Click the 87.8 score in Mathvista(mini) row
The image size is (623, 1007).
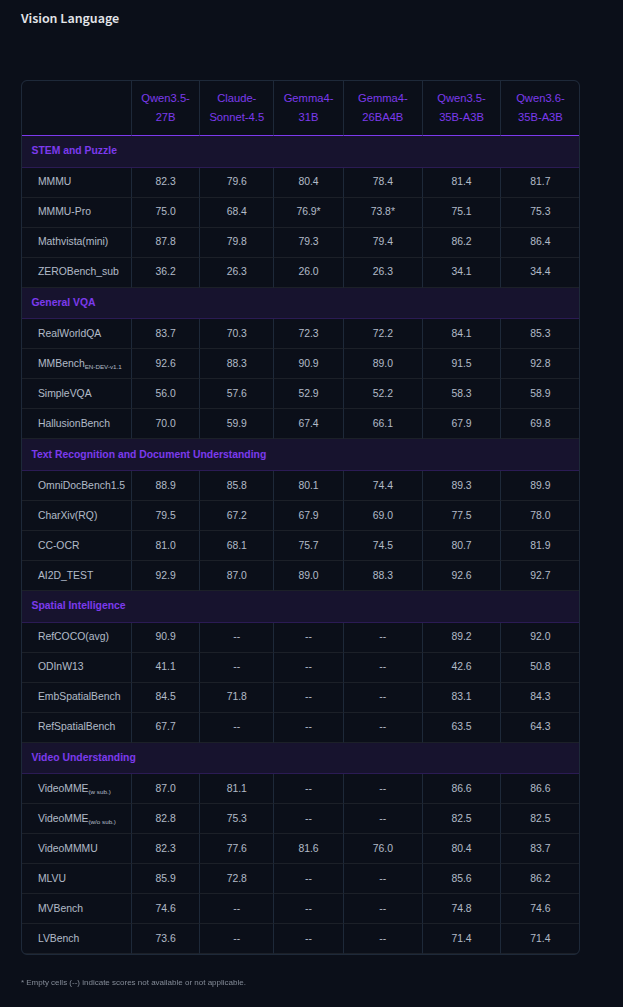(x=165, y=241)
